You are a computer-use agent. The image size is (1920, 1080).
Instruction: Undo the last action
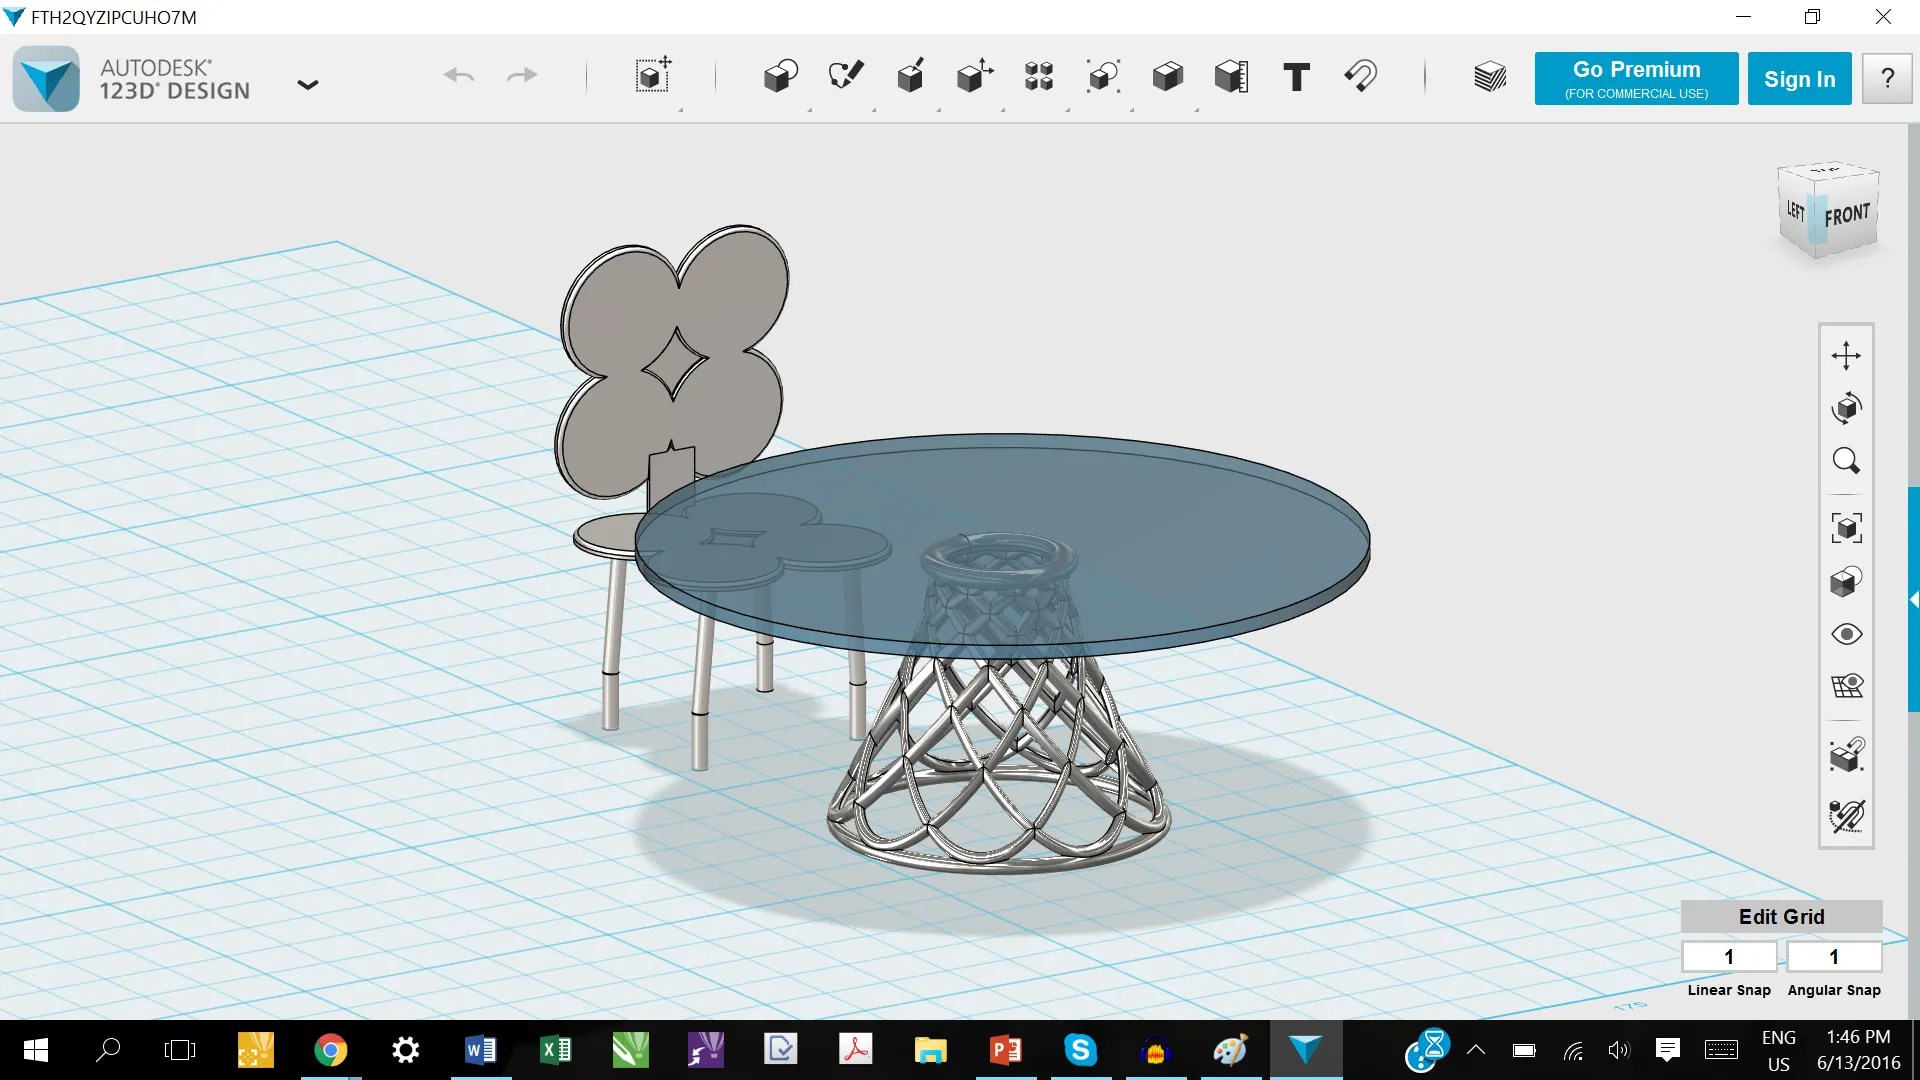(459, 76)
